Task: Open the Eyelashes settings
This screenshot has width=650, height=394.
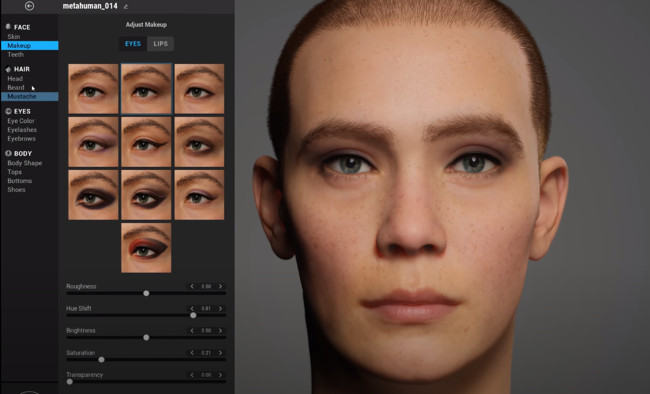Action: [x=22, y=130]
